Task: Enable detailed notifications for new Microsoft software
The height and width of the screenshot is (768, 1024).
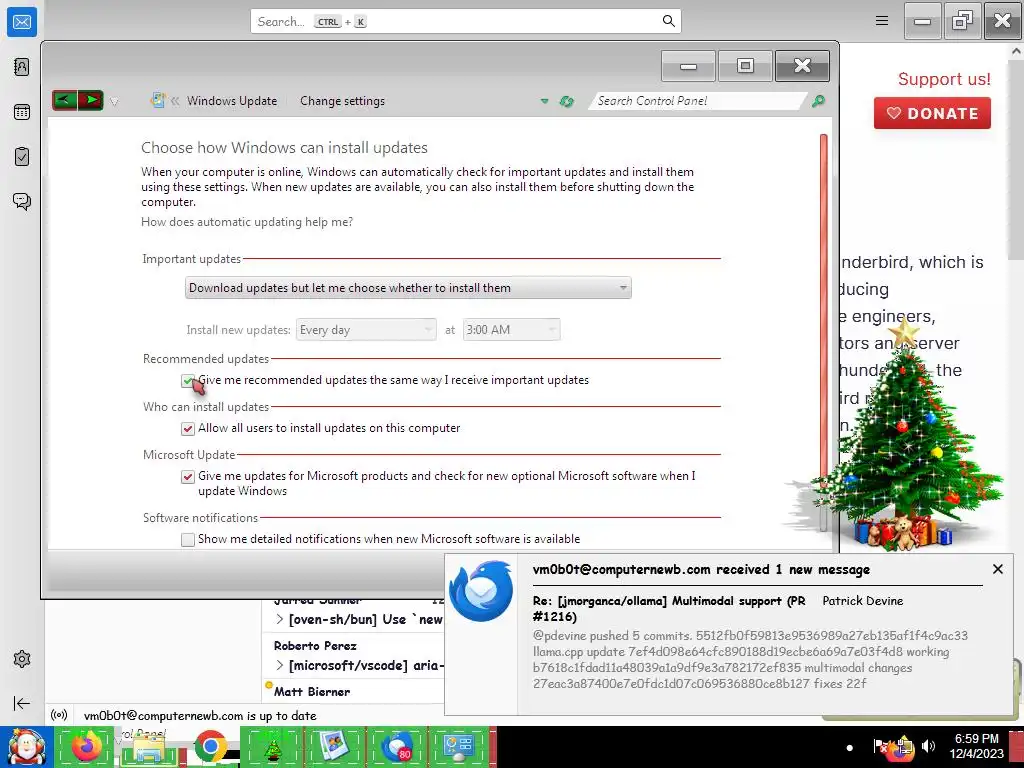Action: (188, 539)
